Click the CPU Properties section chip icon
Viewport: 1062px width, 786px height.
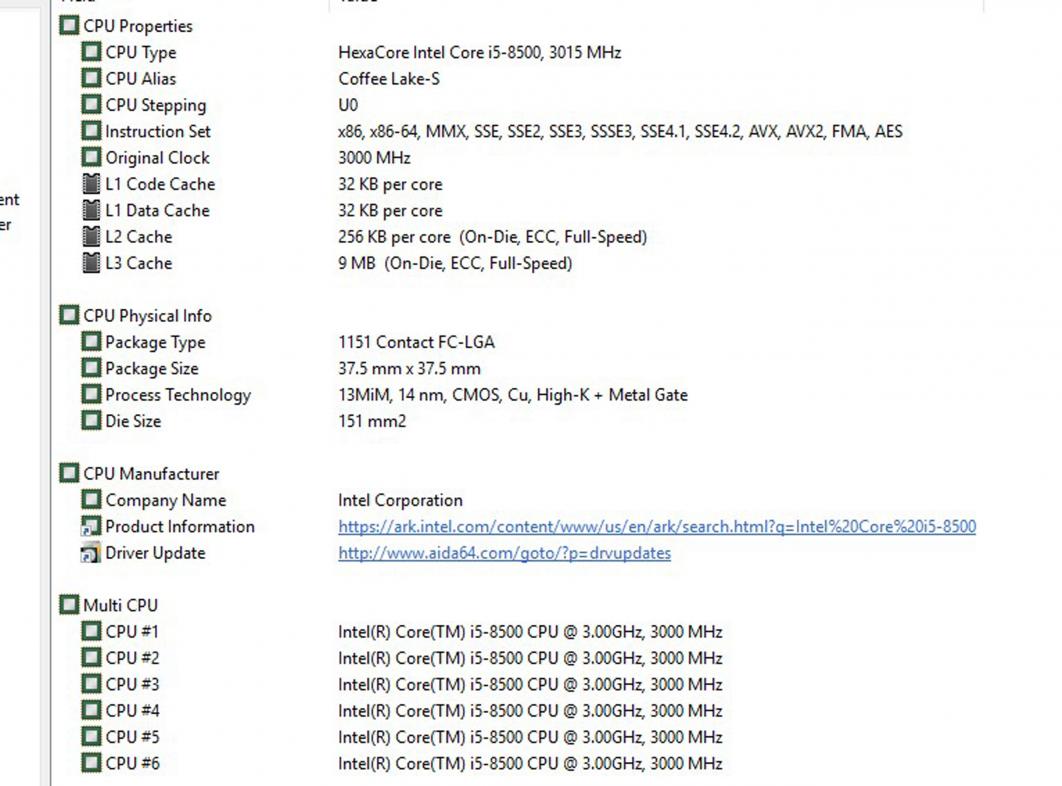pos(69,26)
